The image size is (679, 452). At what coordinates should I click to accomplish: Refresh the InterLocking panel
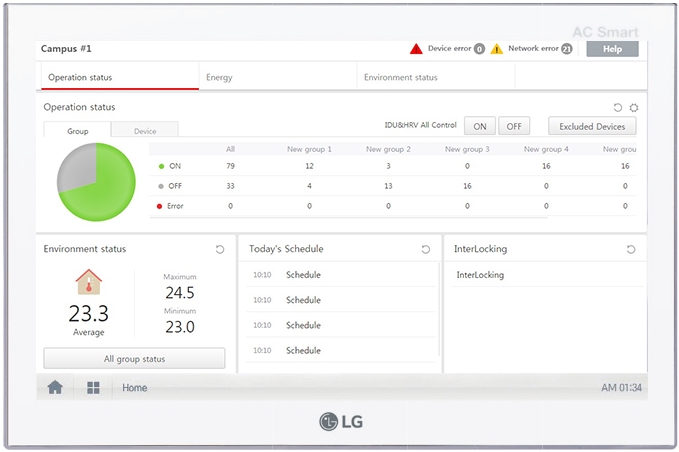[x=631, y=249]
